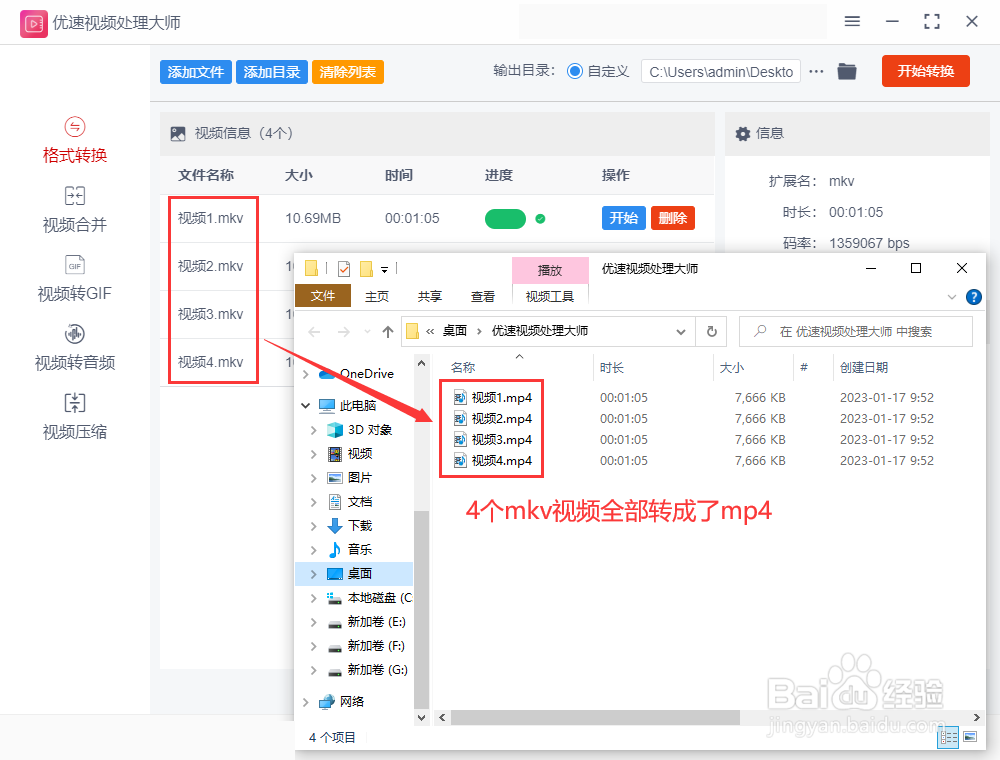
Task: Open the output folder picker icon
Action: 847,71
